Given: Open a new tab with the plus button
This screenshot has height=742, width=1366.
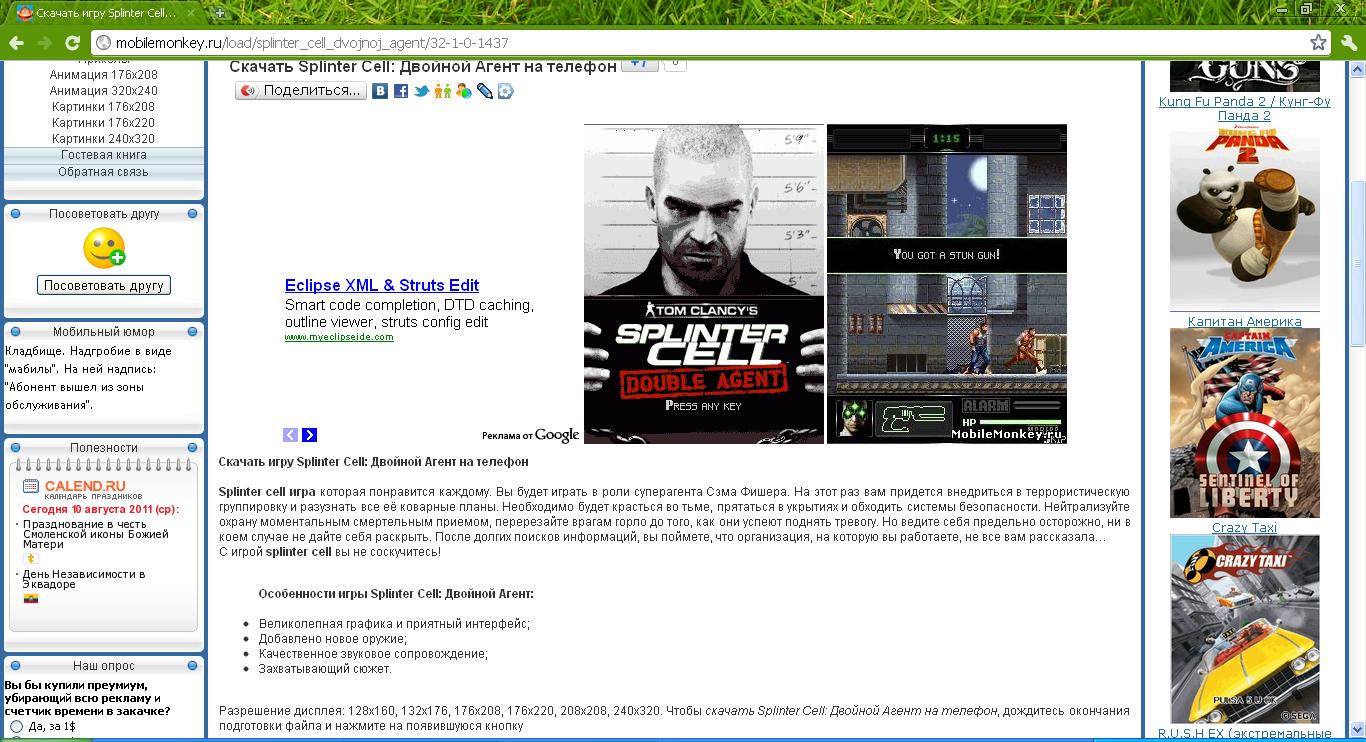Looking at the screenshot, I should [x=220, y=13].
